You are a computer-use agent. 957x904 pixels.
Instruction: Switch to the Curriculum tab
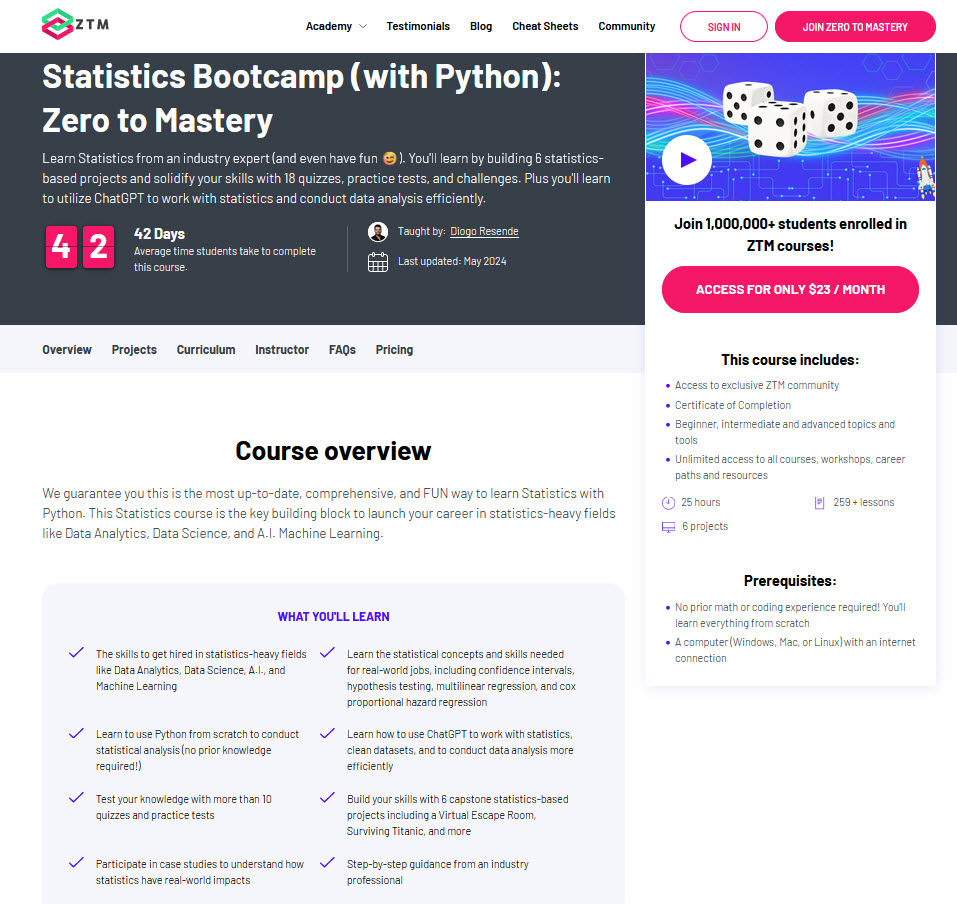tap(206, 350)
